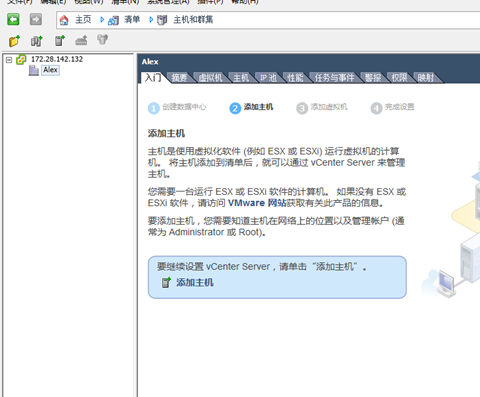Click step 3 circle 添加虚拟机
Viewport: 480px width, 397px height.
302,108
